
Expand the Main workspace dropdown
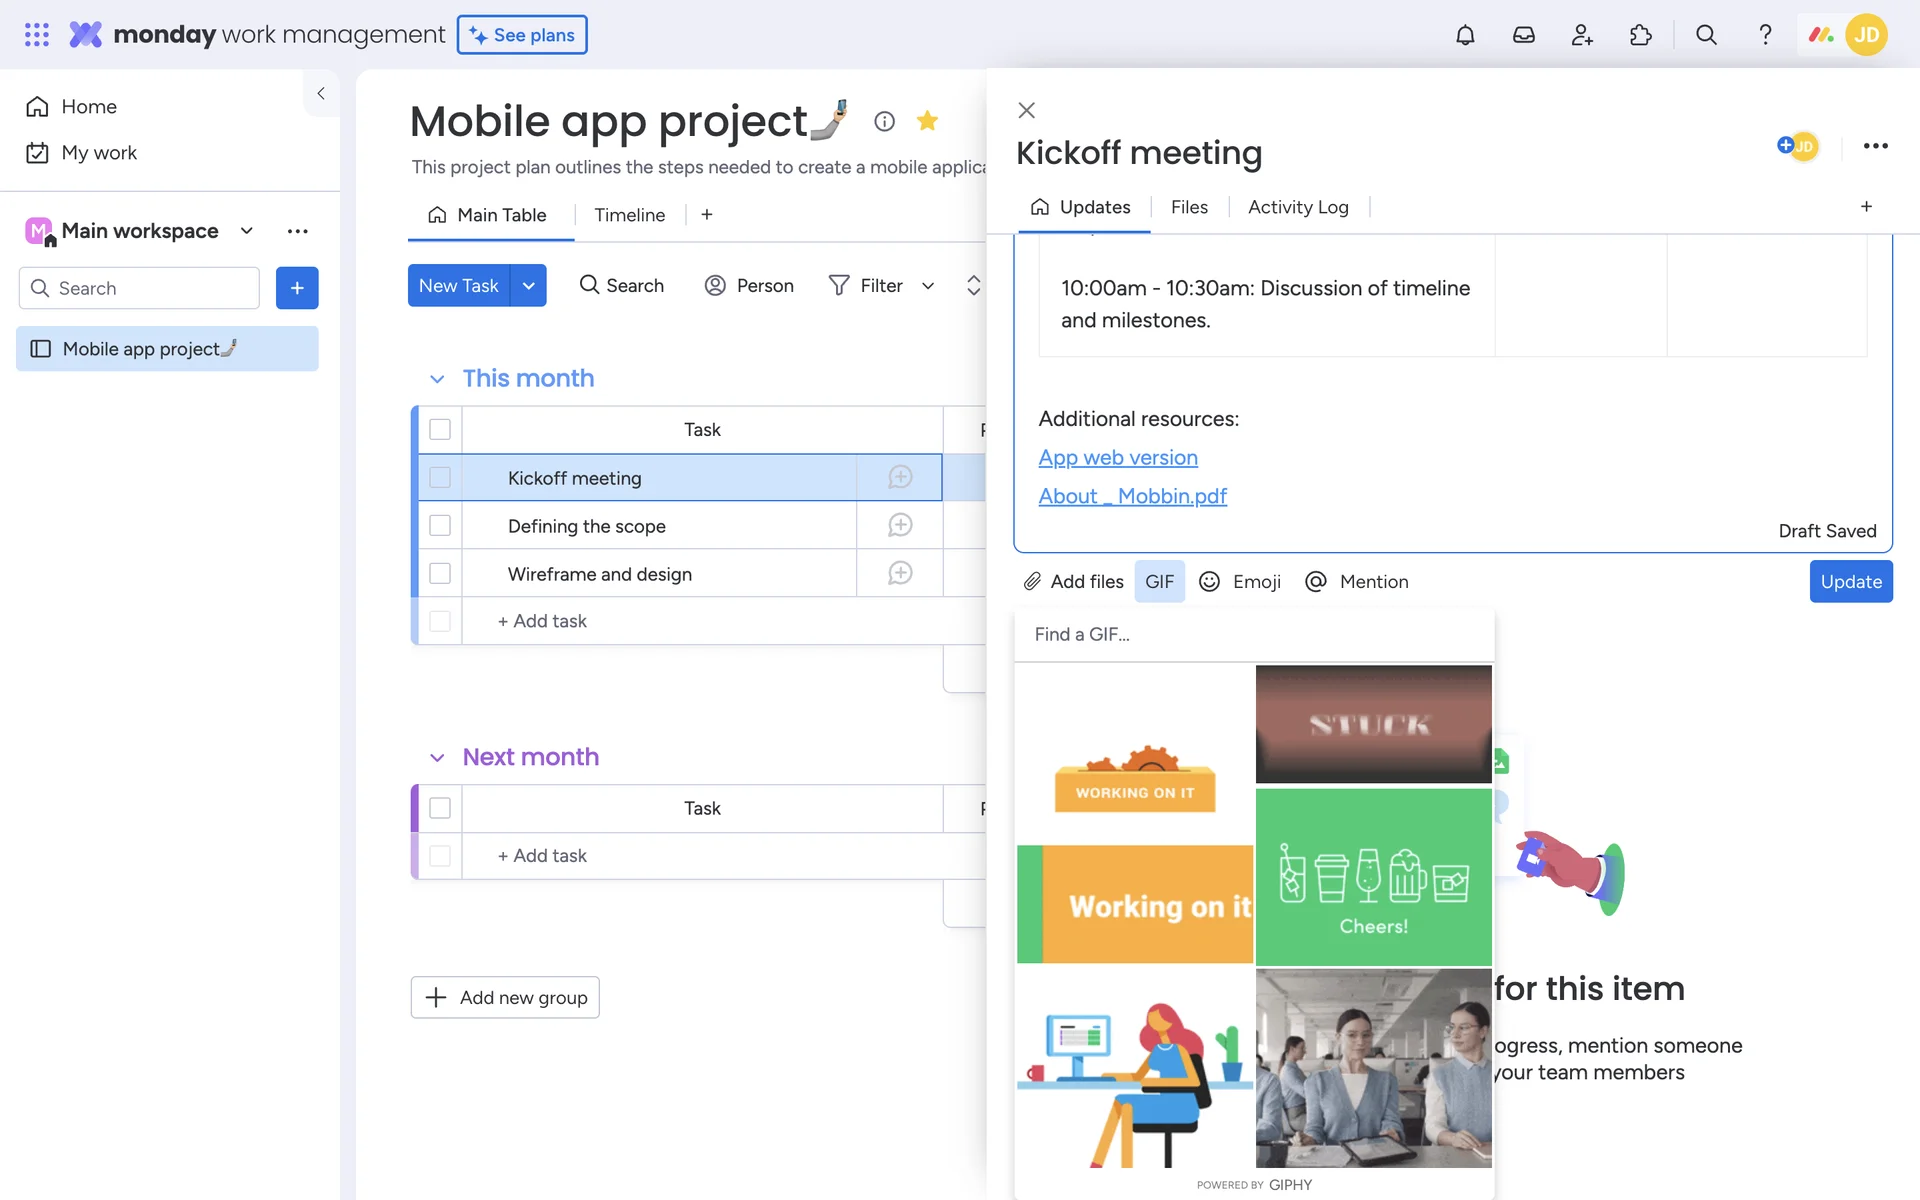coord(247,231)
